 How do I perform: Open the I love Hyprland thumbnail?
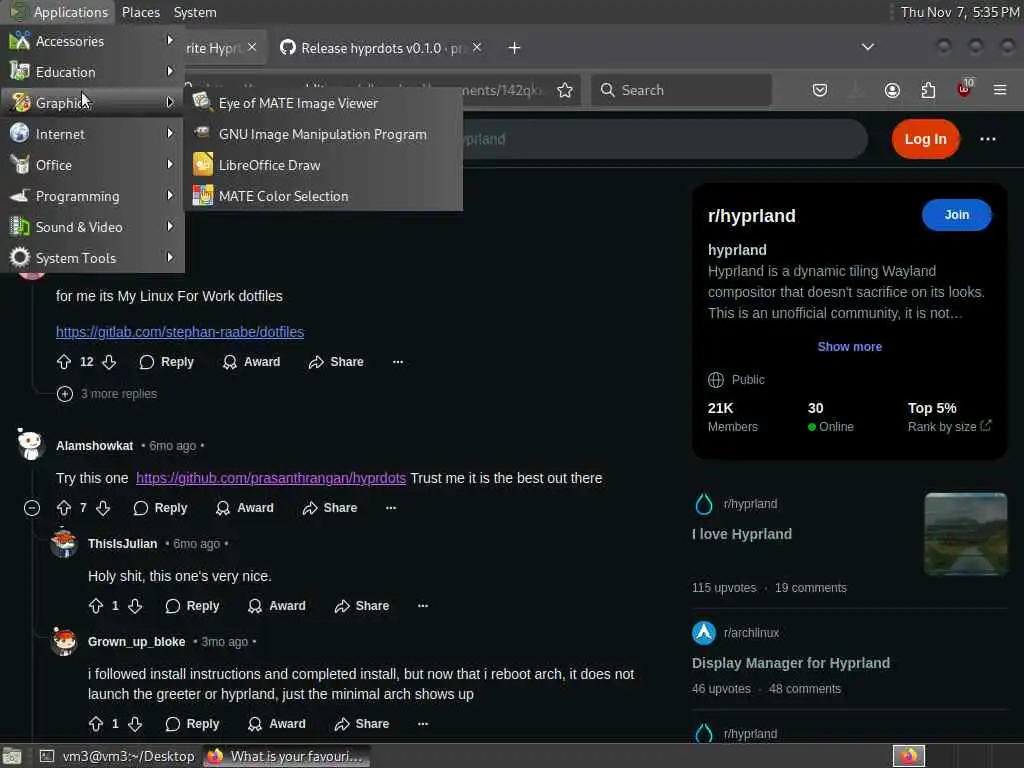pyautogui.click(x=966, y=534)
